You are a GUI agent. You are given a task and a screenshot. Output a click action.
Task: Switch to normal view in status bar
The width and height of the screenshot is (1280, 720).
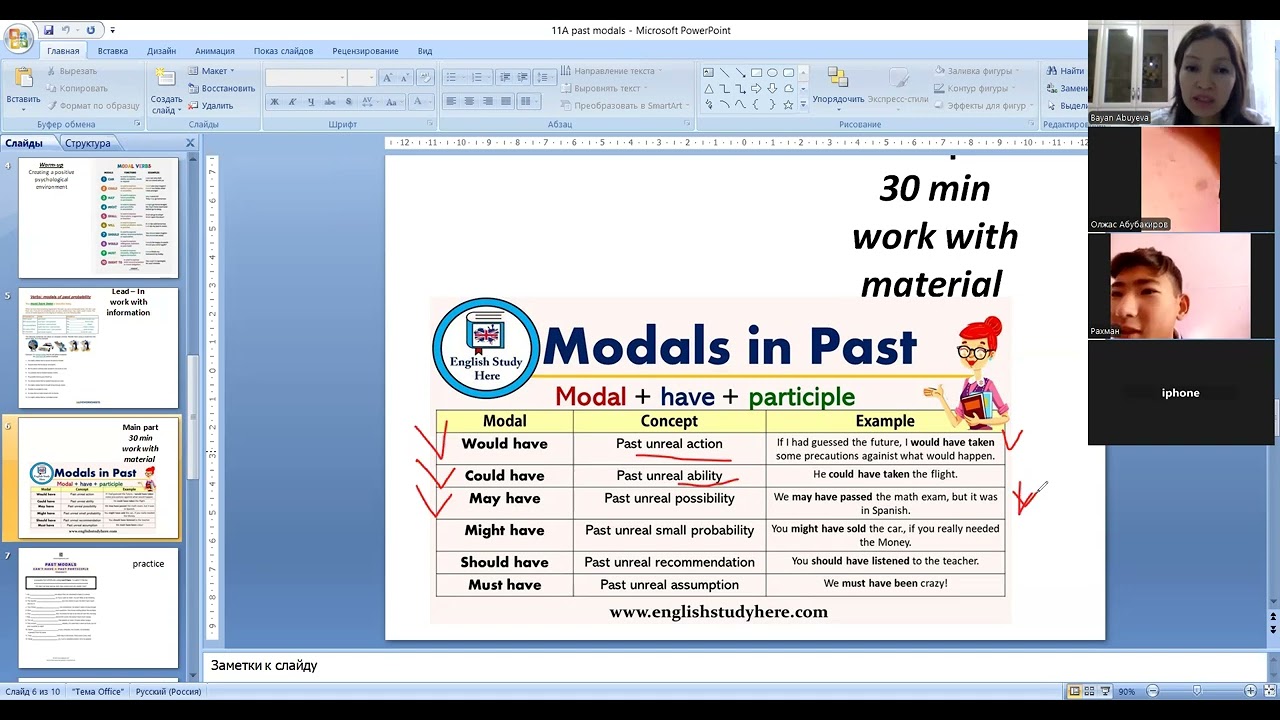(x=1074, y=691)
